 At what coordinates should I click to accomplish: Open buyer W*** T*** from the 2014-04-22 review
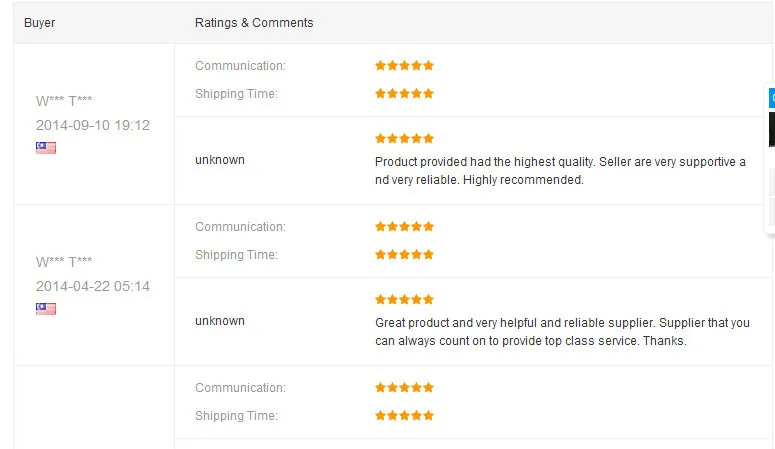[64, 262]
